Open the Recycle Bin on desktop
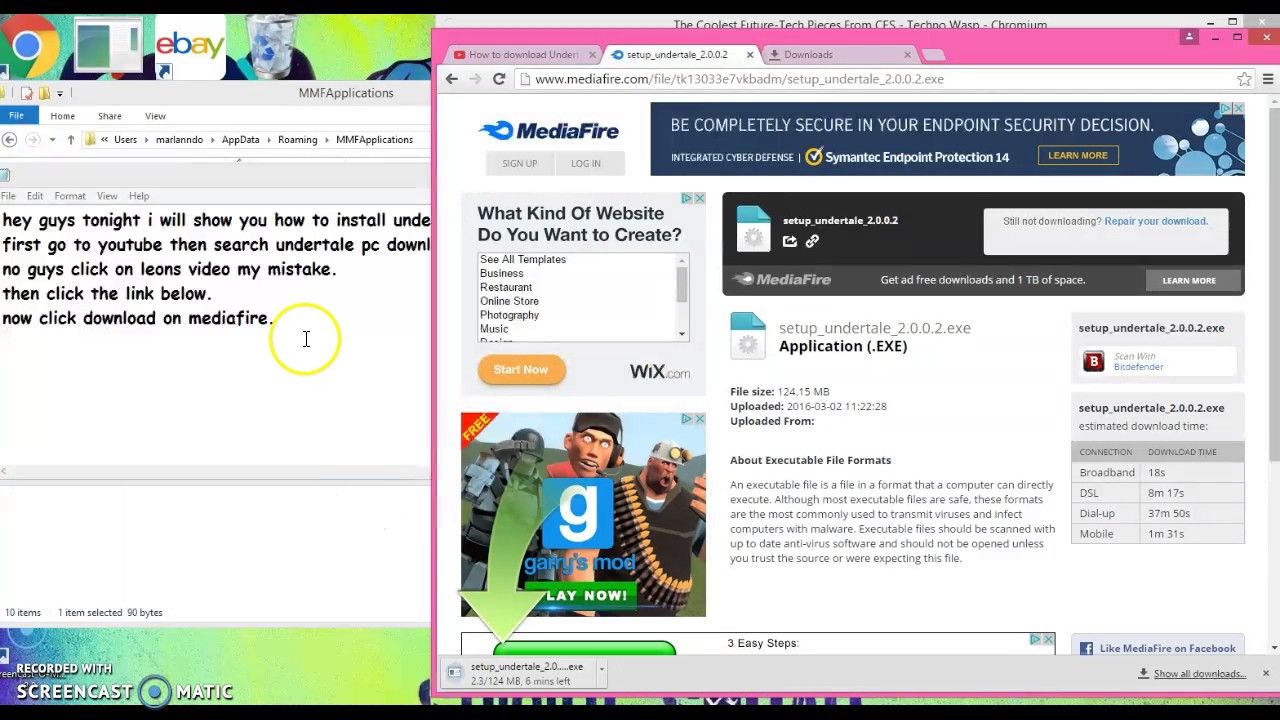This screenshot has width=1280, height=720. [x=269, y=45]
